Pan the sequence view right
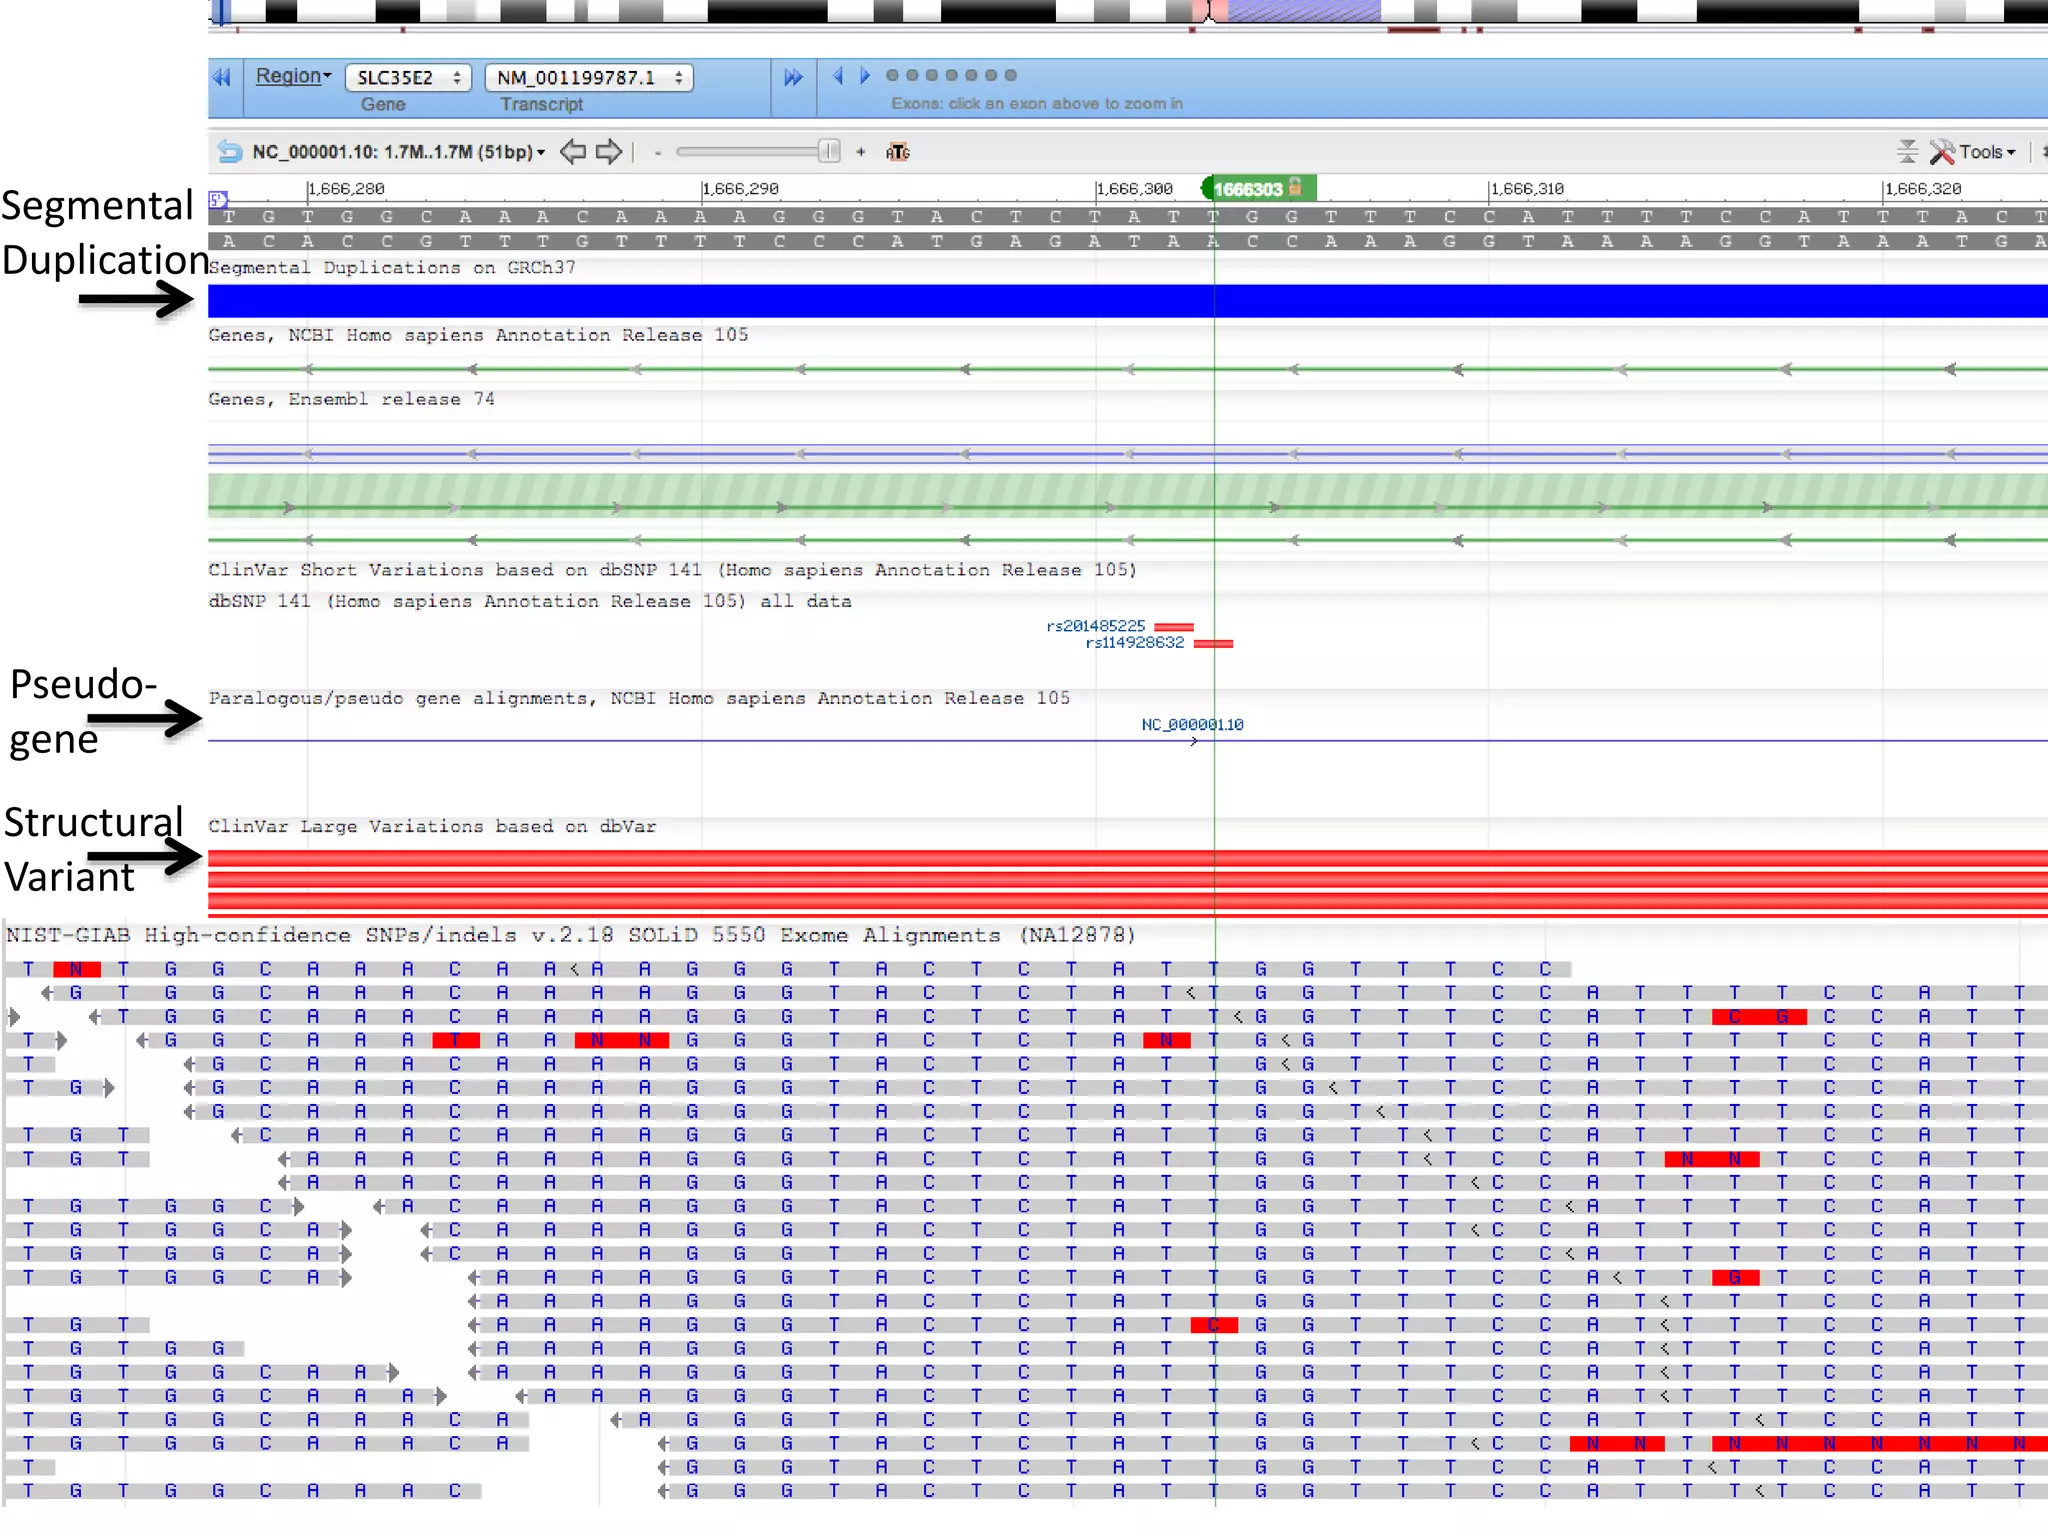The height and width of the screenshot is (1536, 2048). 609,152
